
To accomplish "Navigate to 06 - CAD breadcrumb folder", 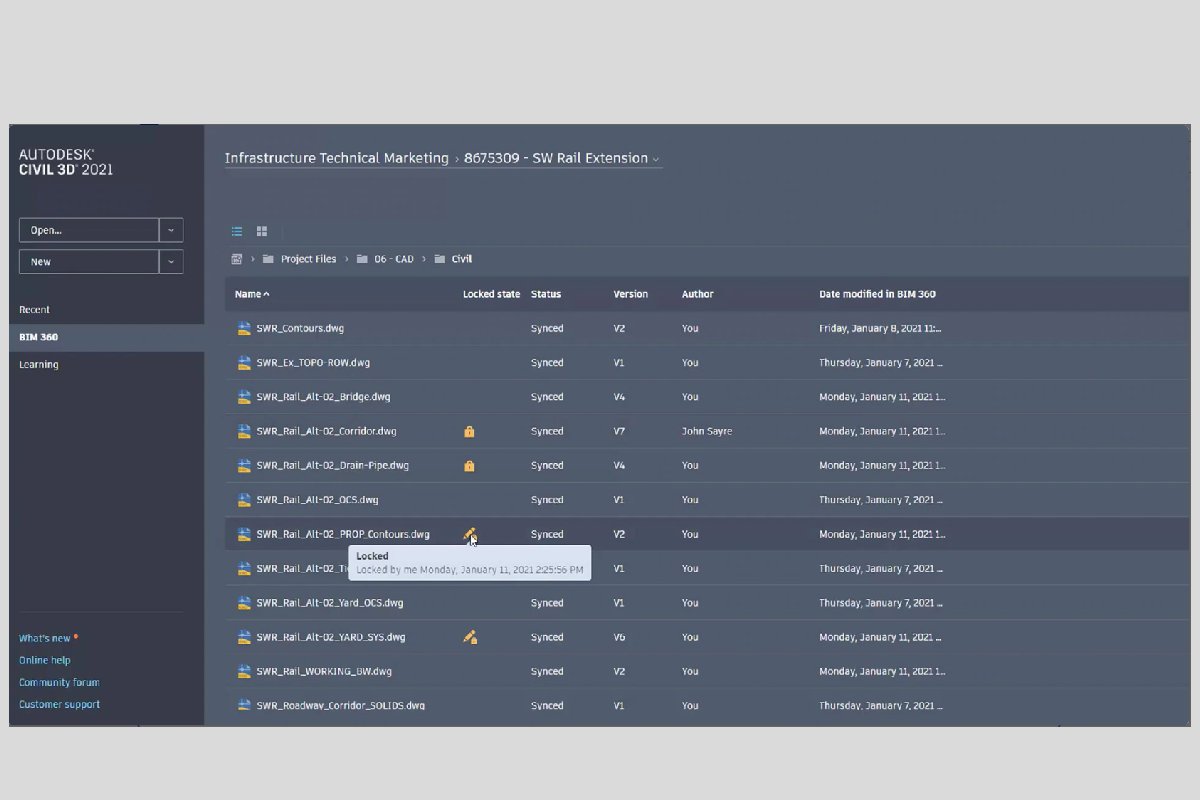I will point(394,259).
